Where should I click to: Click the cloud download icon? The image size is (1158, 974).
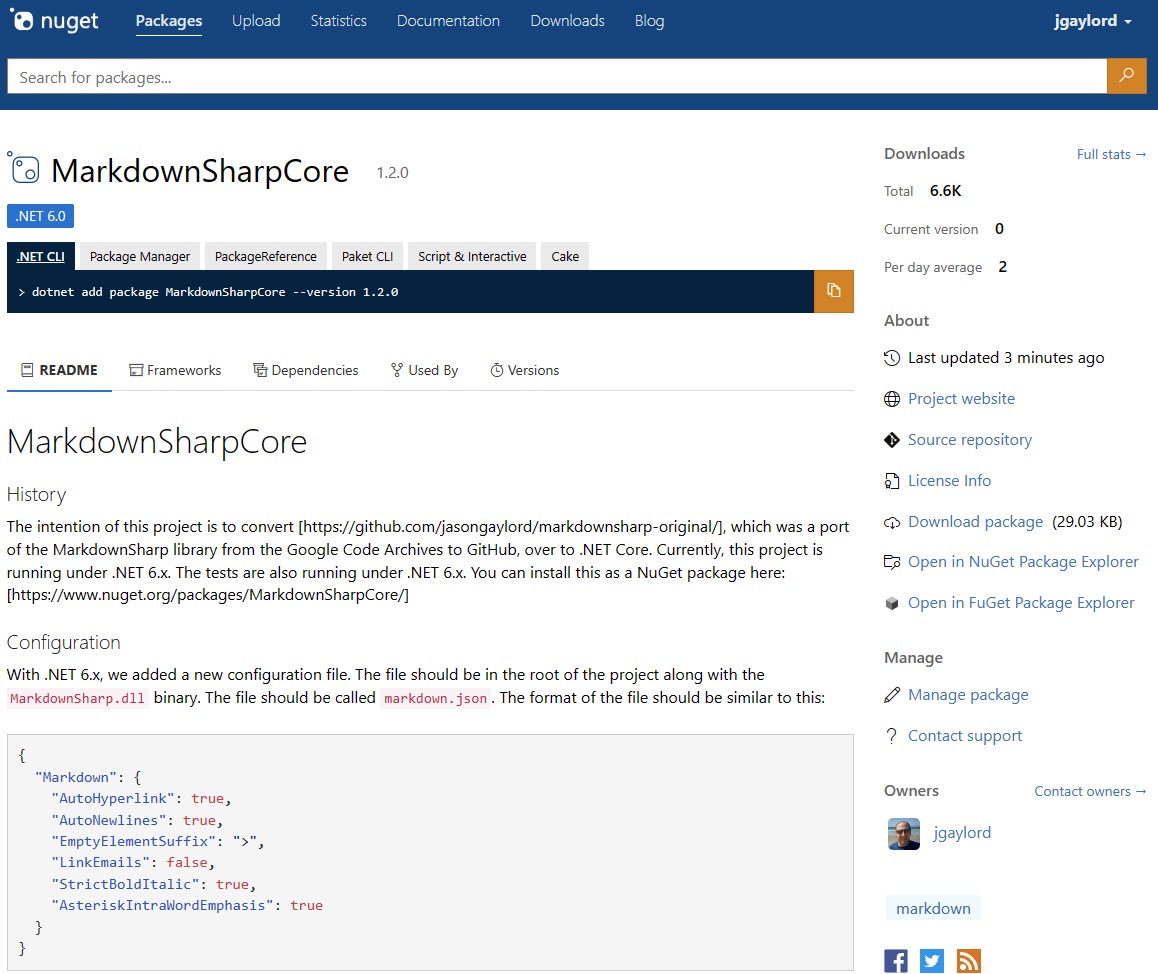tap(891, 522)
